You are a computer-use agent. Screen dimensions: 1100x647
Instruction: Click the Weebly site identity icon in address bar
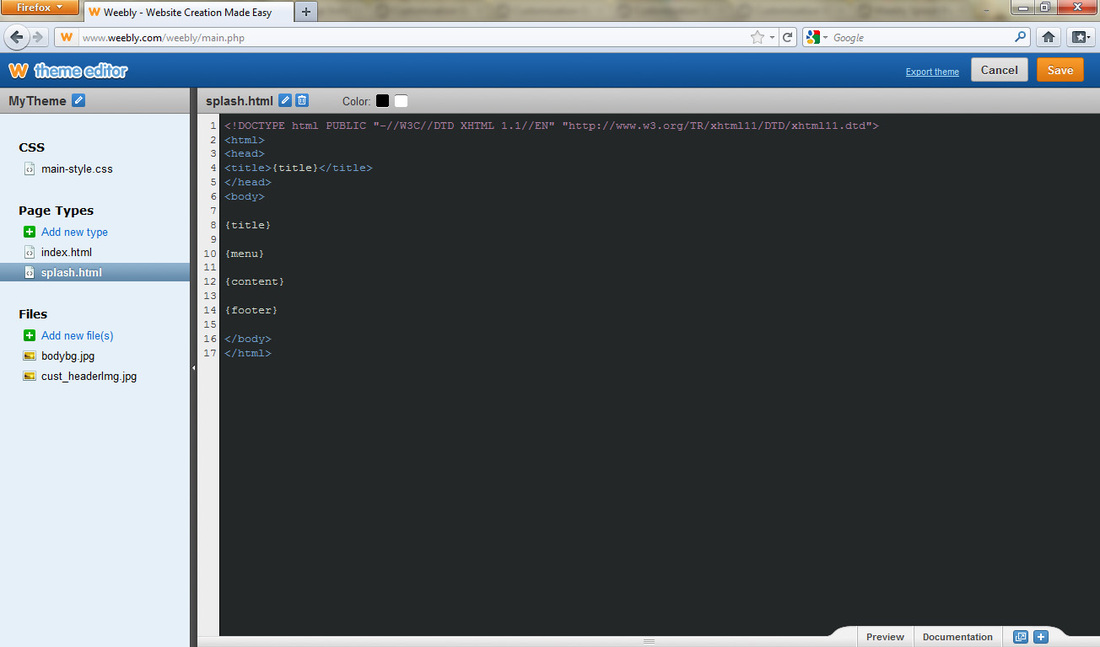(66, 37)
